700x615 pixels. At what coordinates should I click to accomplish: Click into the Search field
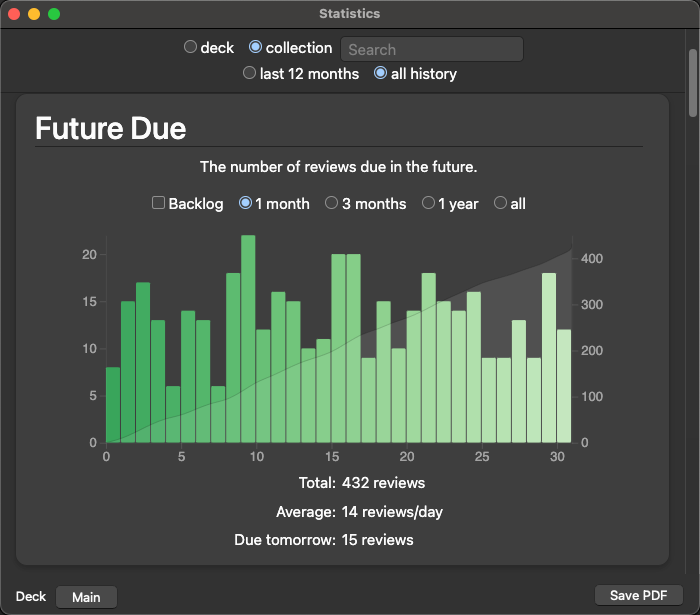coord(432,49)
